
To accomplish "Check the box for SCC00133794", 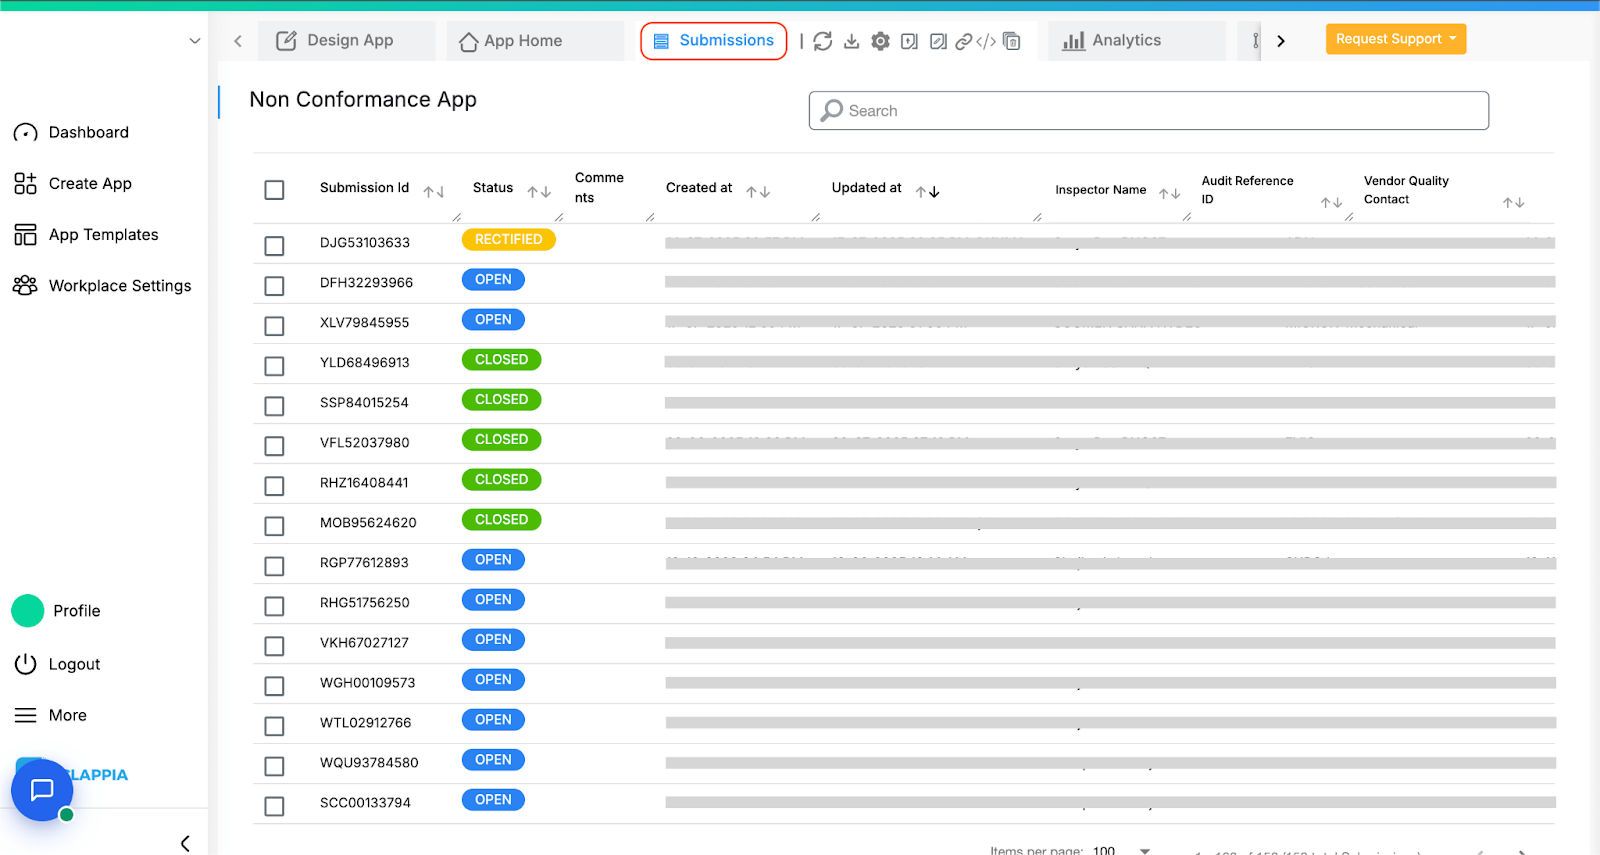I will click(x=274, y=806).
